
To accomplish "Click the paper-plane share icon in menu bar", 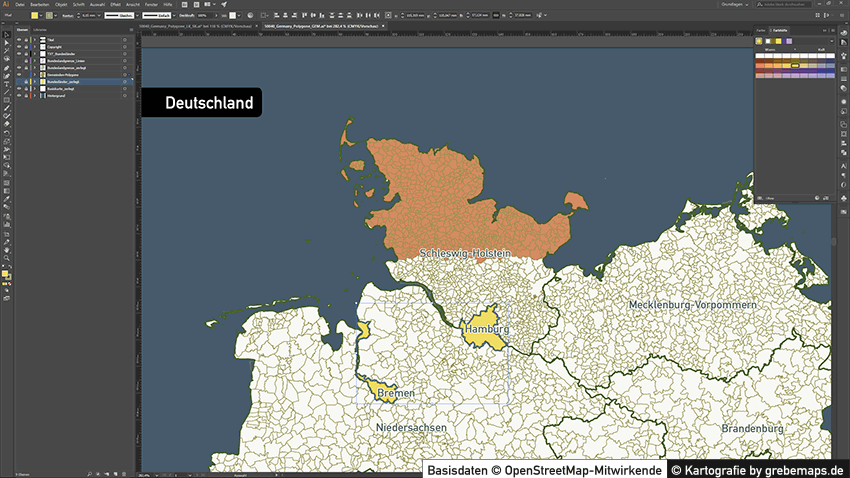I will 224,5.
